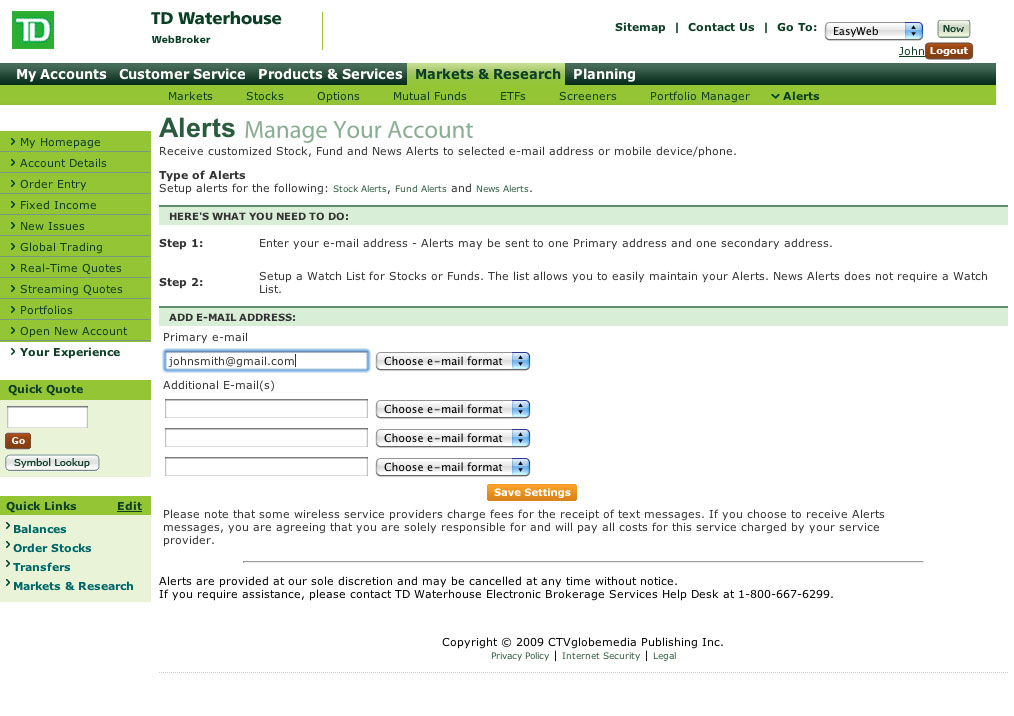The height and width of the screenshot is (716, 1014).
Task: Click the Symbol Lookup button
Action: tap(52, 462)
